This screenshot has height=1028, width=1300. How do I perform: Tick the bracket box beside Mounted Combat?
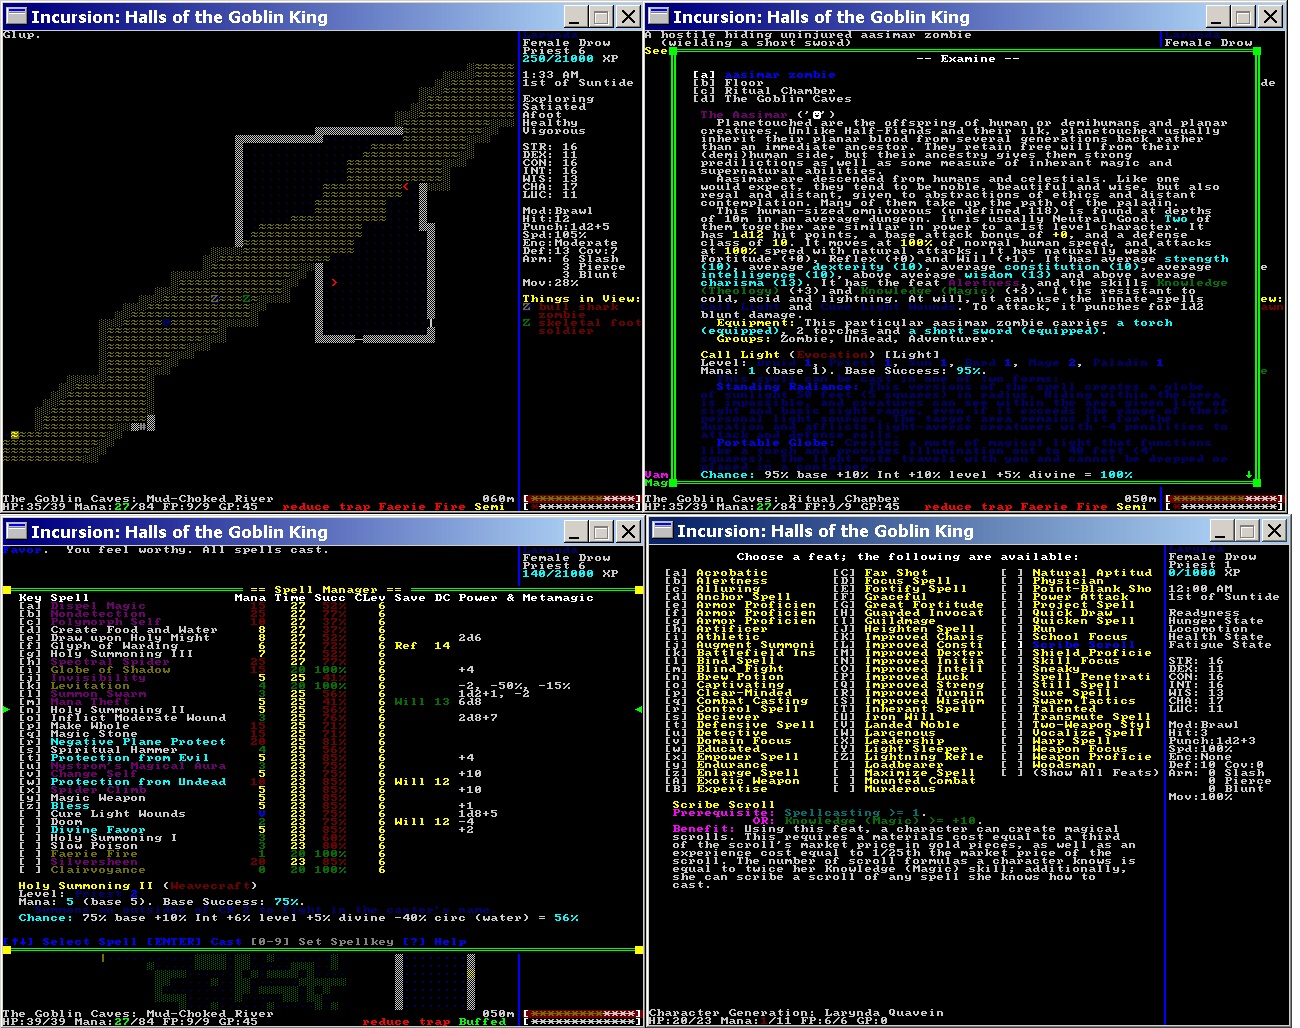pyautogui.click(x=844, y=781)
